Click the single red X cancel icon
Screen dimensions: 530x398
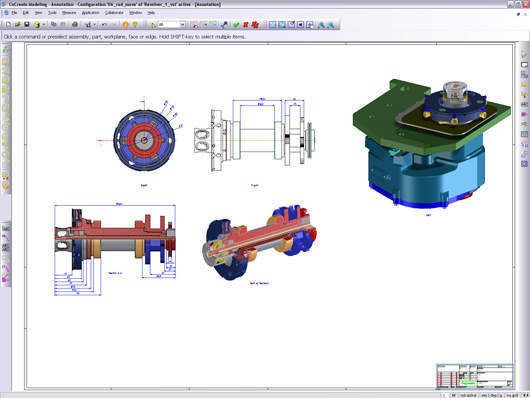coord(246,25)
